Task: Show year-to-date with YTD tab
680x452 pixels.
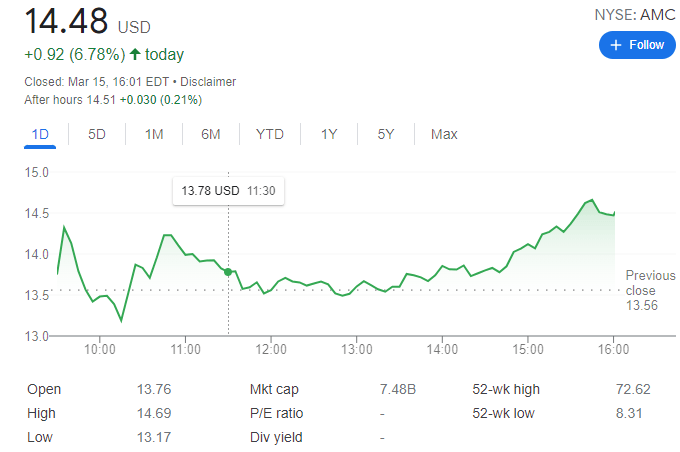Action: click(x=269, y=134)
